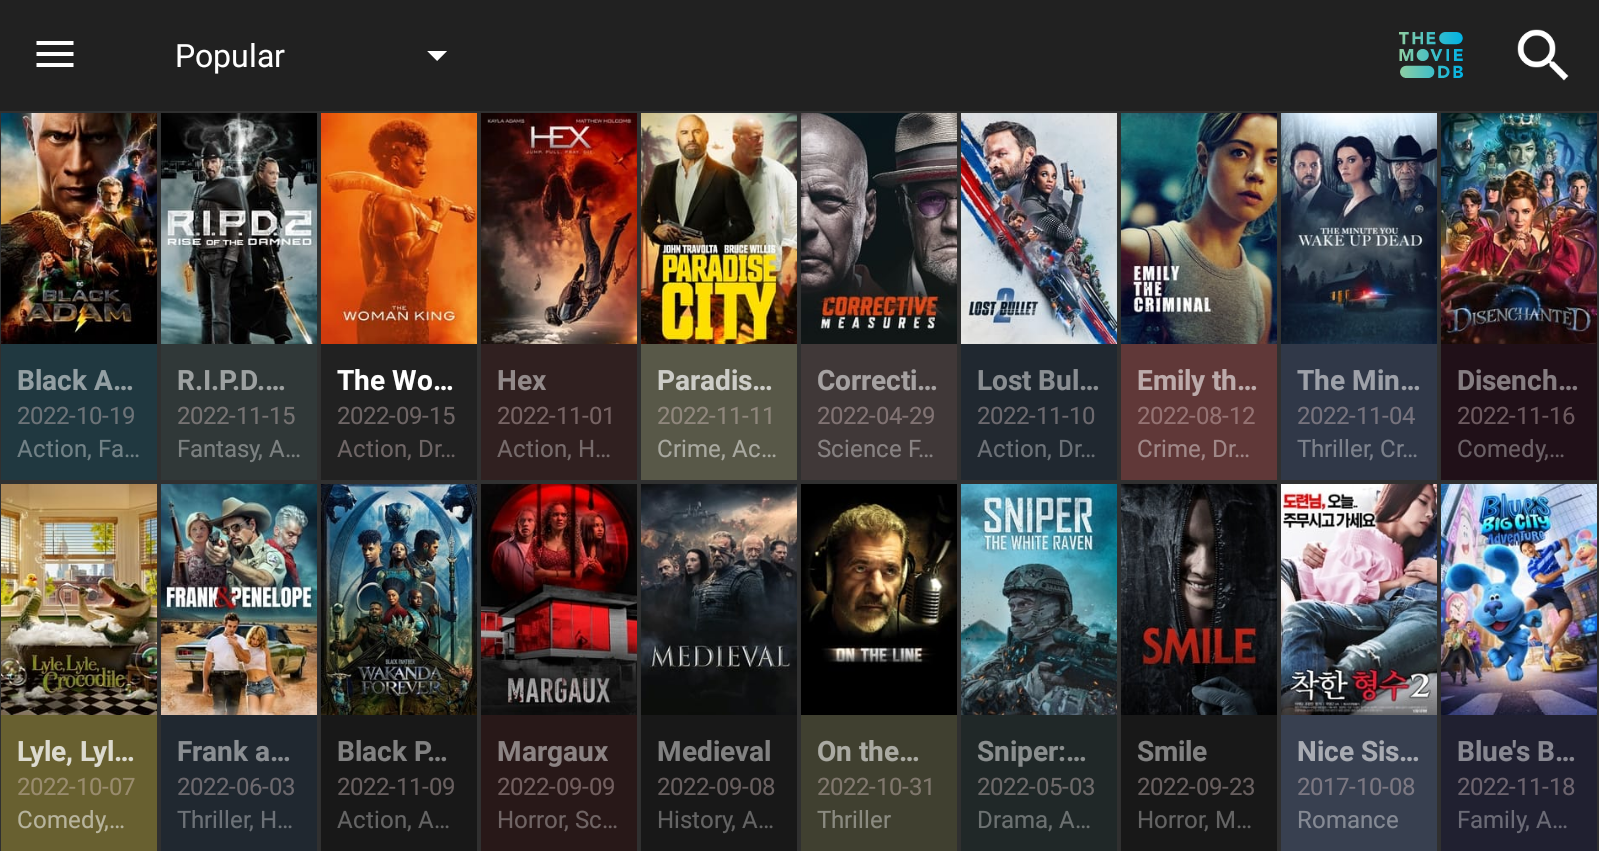The width and height of the screenshot is (1599, 851).
Task: Open the Nice Sister-in-Law 2 poster
Action: click(1359, 599)
